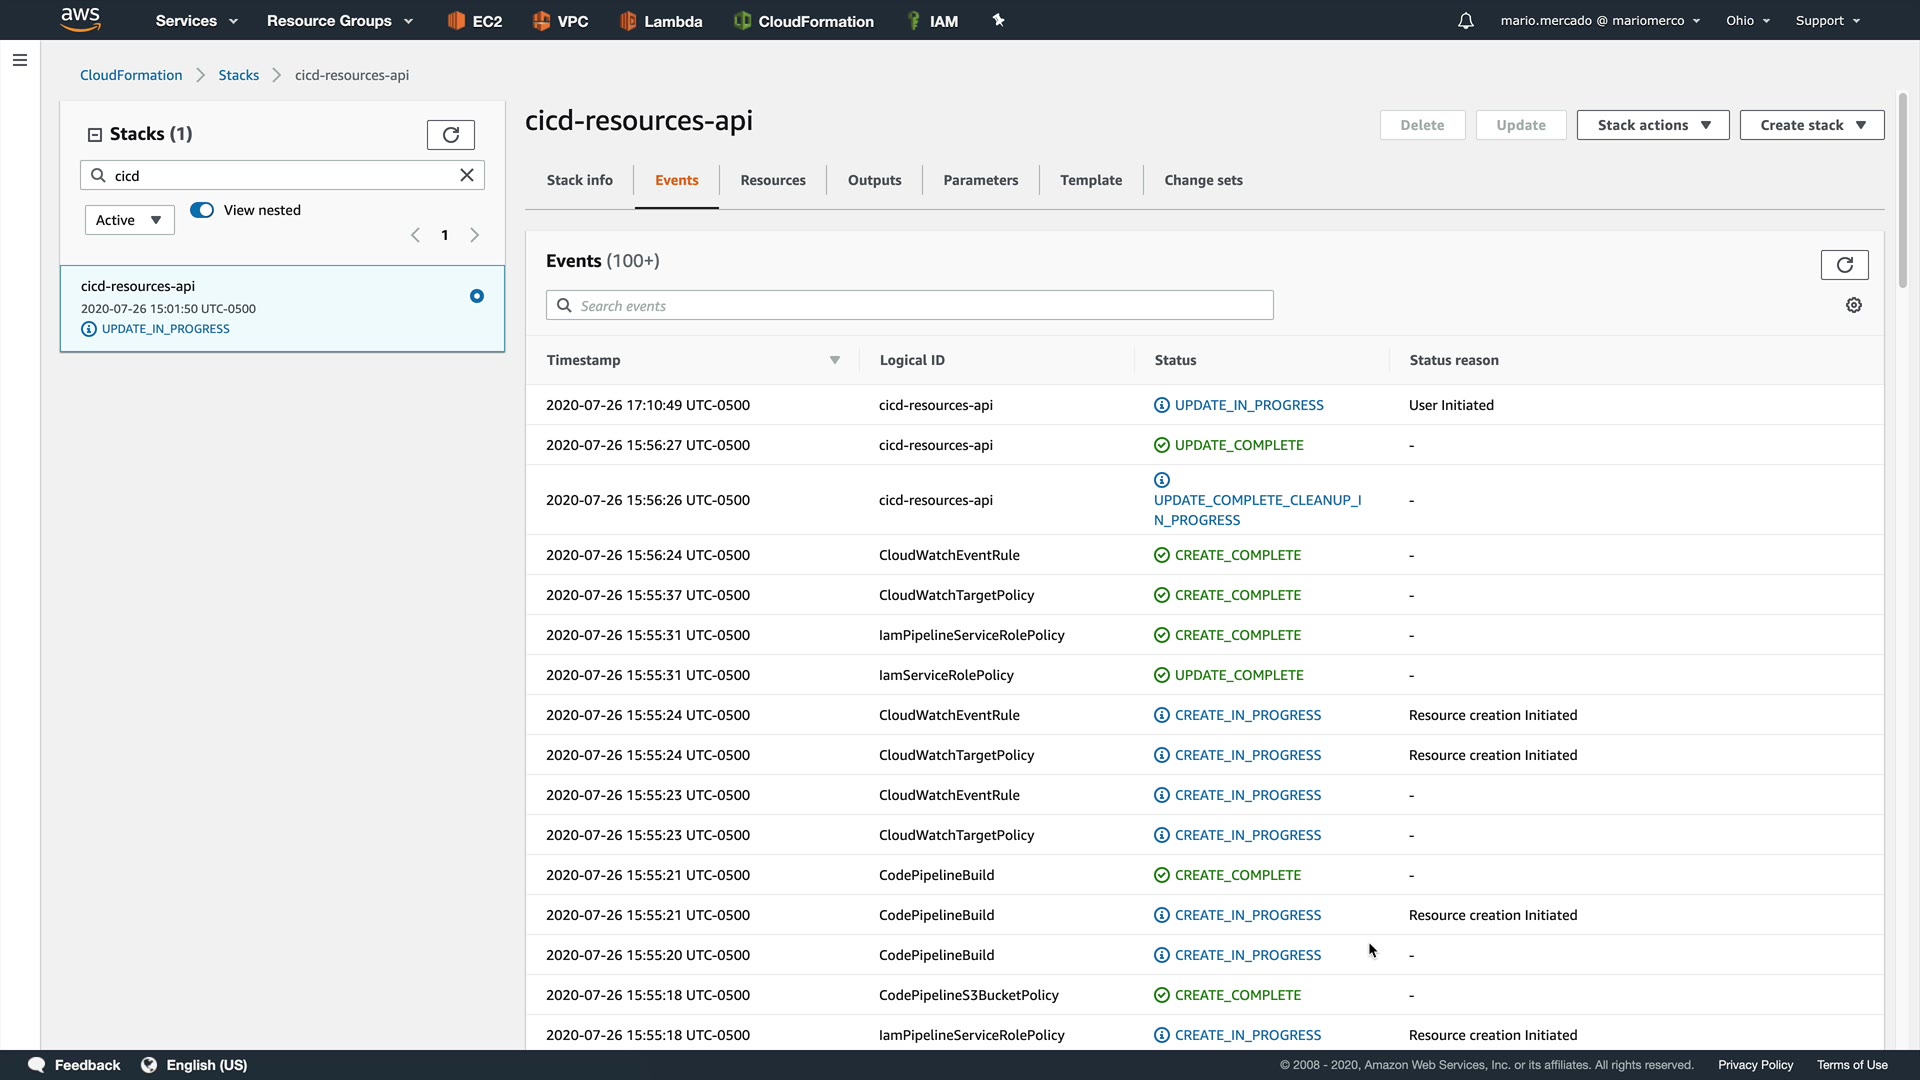Viewport: 1920px width, 1080px height.
Task: Refresh the Events table
Action: [x=1844, y=265]
